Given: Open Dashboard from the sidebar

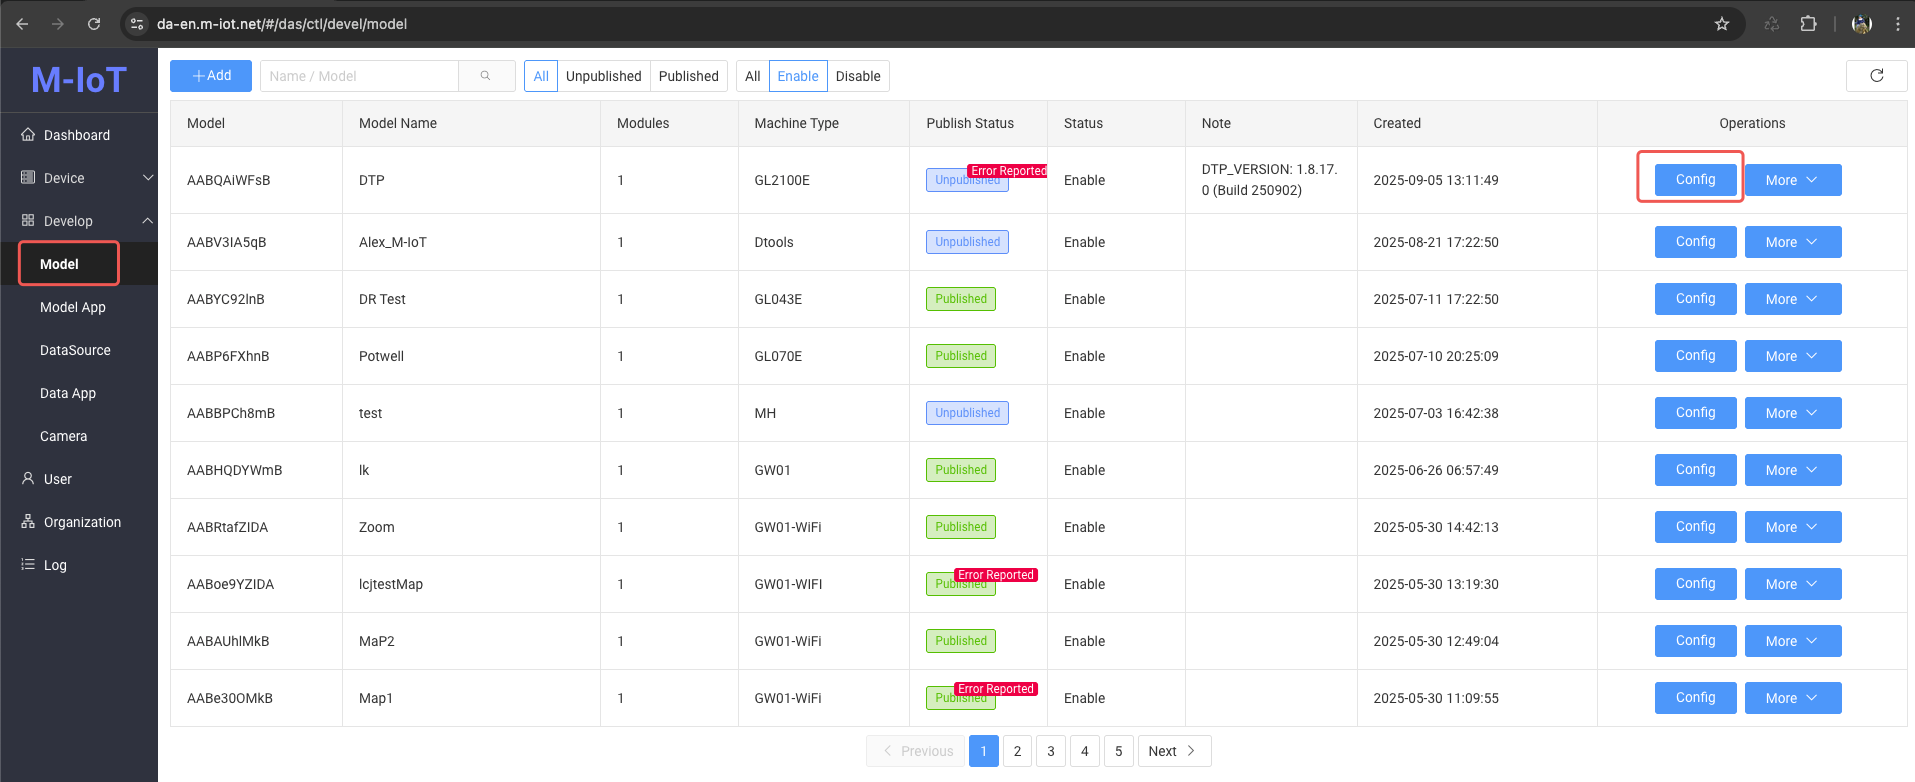Looking at the screenshot, I should [x=76, y=135].
